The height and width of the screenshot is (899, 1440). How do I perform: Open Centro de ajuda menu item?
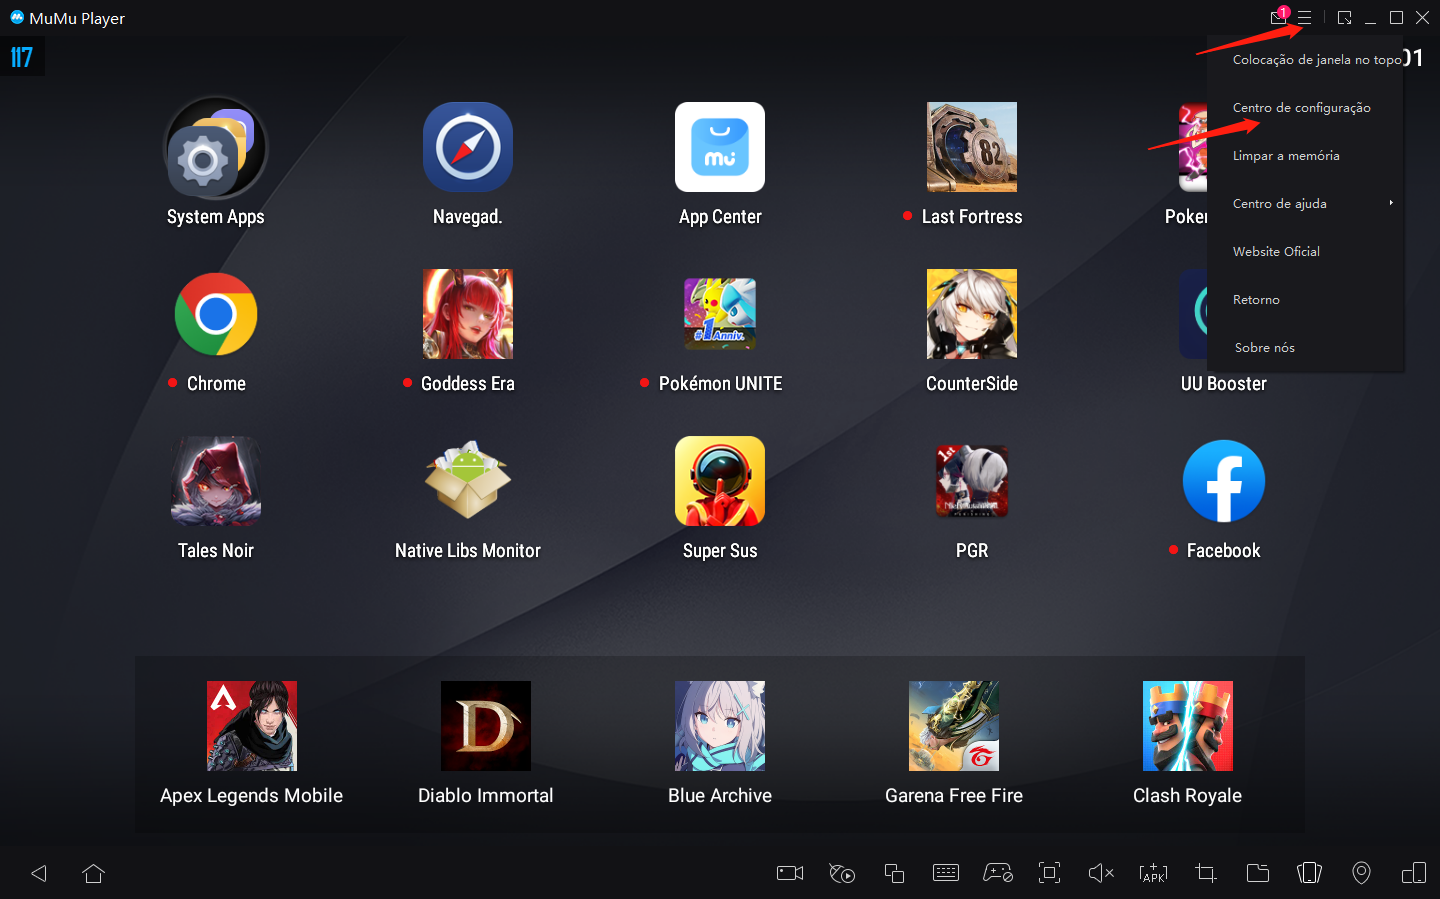[x=1280, y=204]
